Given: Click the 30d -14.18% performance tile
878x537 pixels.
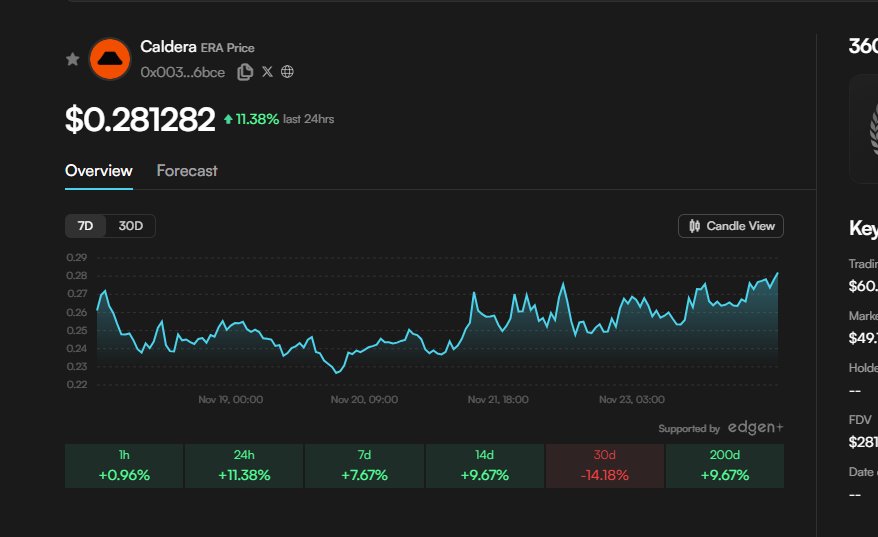Looking at the screenshot, I should [x=605, y=466].
